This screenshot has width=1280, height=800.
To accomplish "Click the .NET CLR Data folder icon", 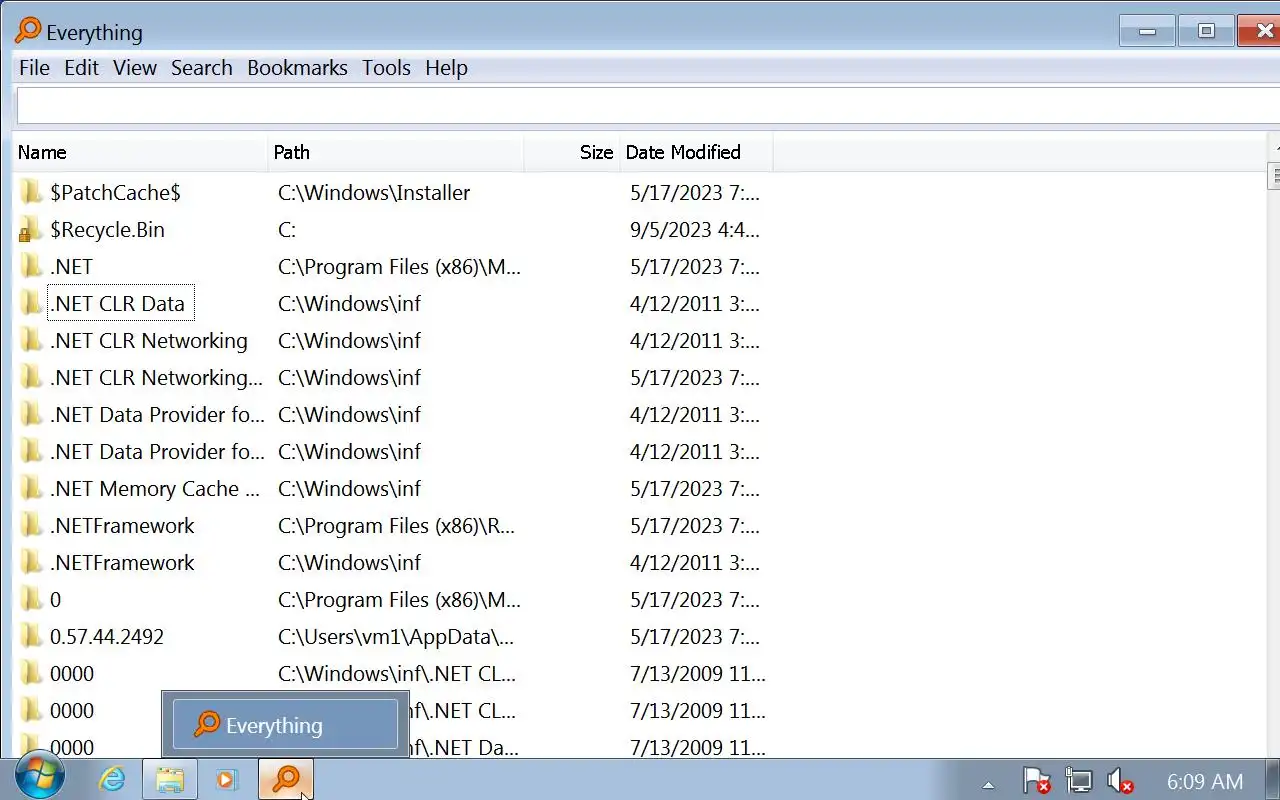I will [x=31, y=303].
